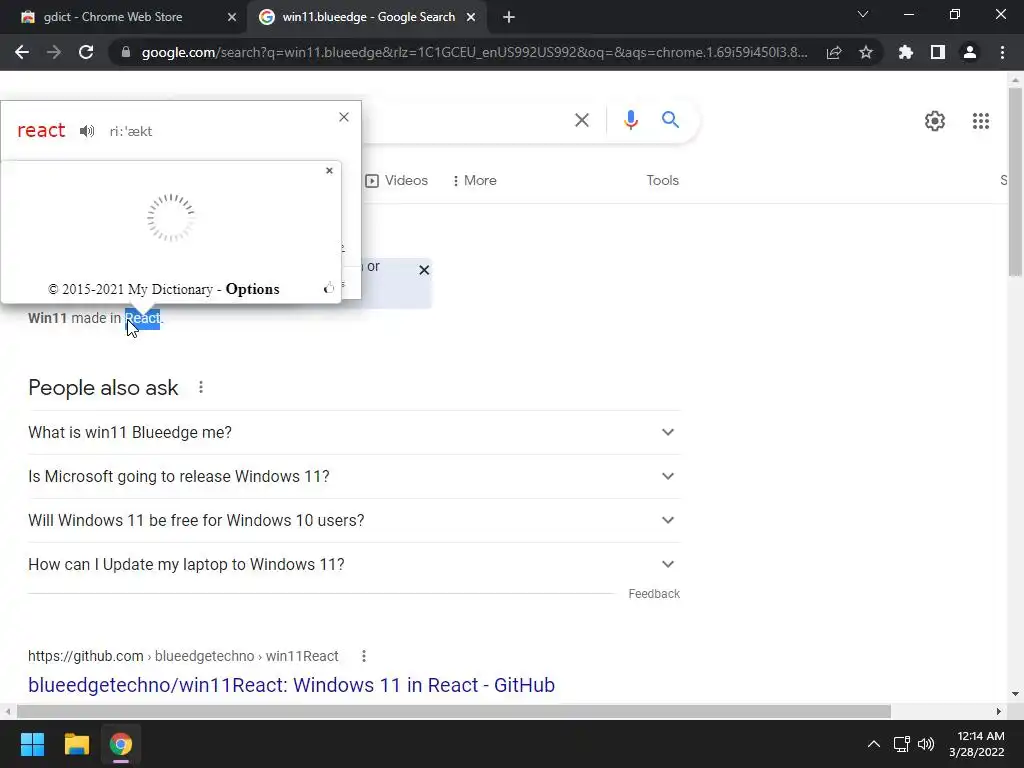Click the 'People also ask' heading

click(x=103, y=388)
